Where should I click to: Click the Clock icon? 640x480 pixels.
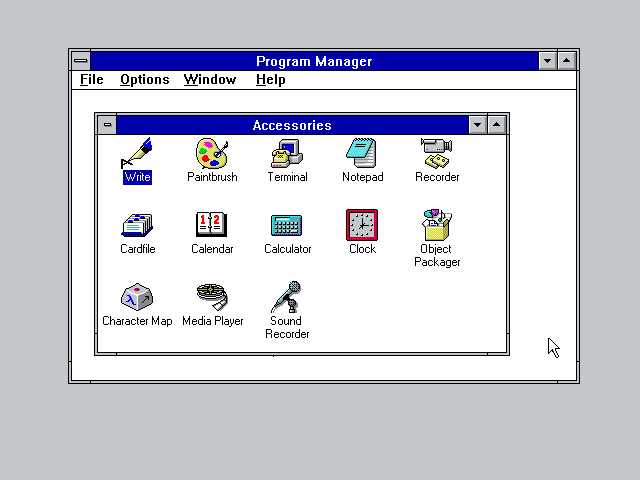[362, 226]
